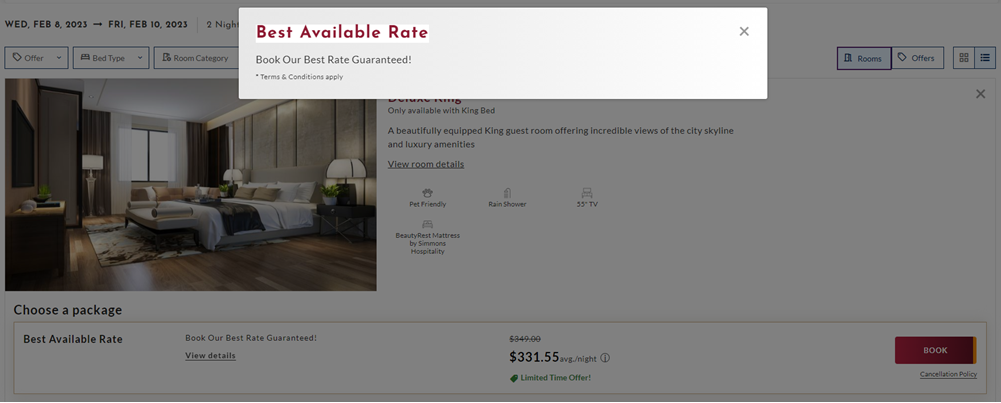Click the BeautyRest Mattress amenity icon
The image size is (1001, 403).
coord(427,224)
